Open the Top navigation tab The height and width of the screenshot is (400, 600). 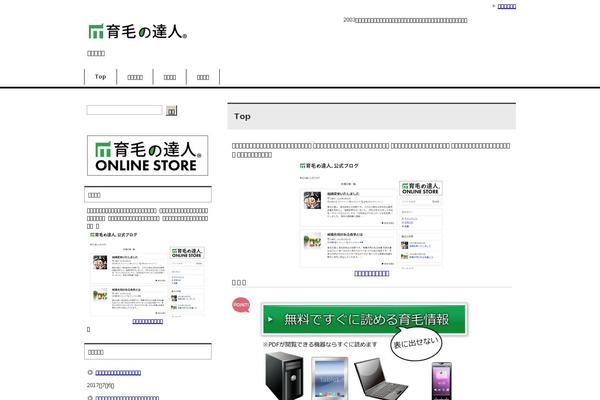pyautogui.click(x=100, y=77)
